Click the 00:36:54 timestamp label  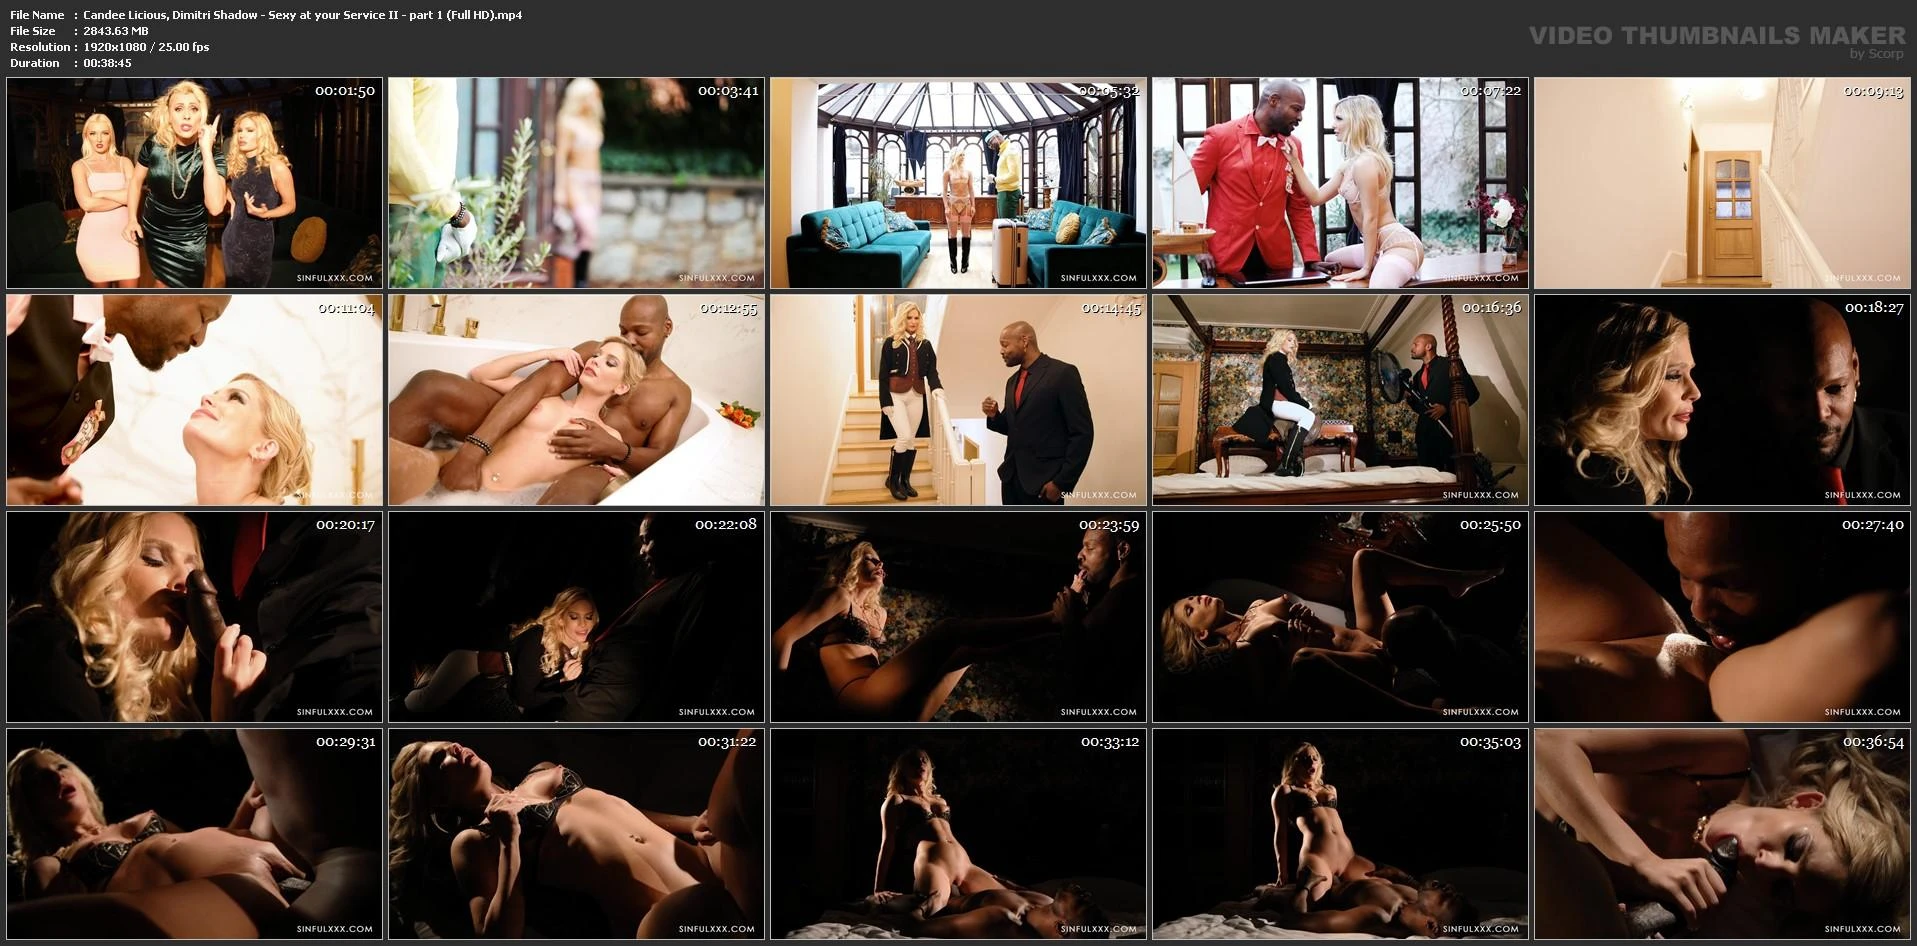[x=1873, y=742]
